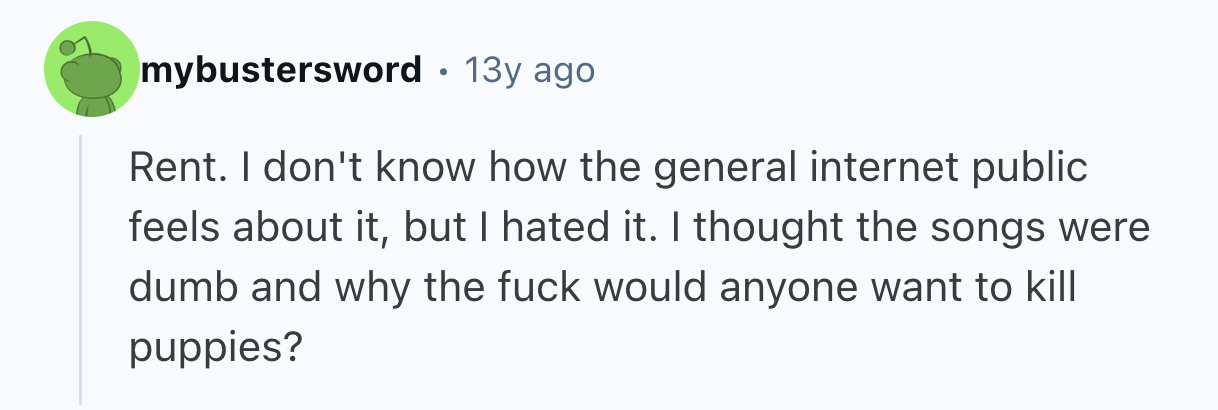Open the mybustersword user profile link
The image size is (1218, 410).
(282, 71)
